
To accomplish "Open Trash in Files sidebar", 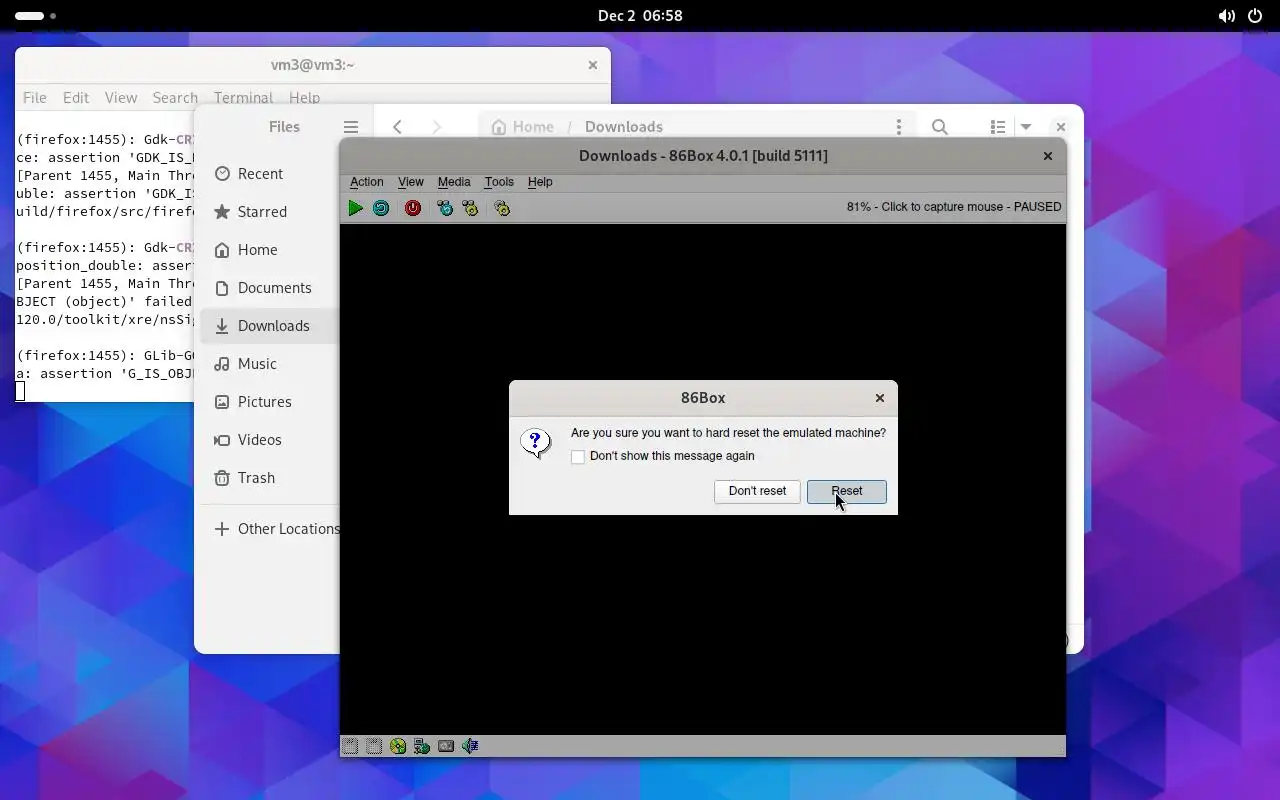I will (270, 478).
